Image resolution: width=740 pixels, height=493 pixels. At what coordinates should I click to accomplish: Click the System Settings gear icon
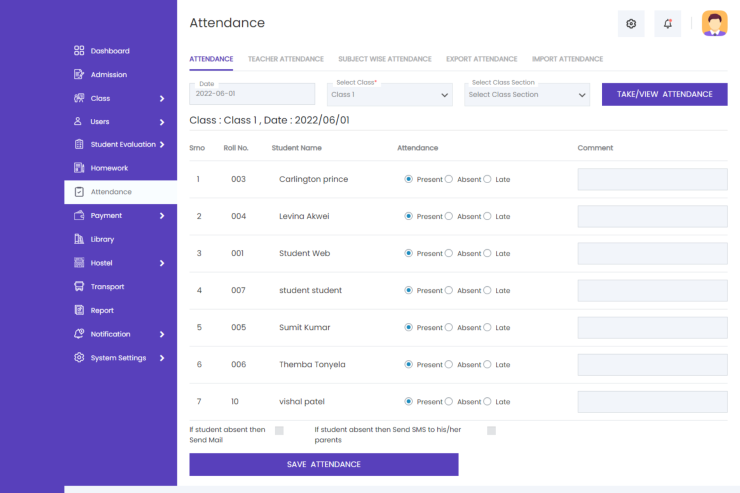coord(79,357)
